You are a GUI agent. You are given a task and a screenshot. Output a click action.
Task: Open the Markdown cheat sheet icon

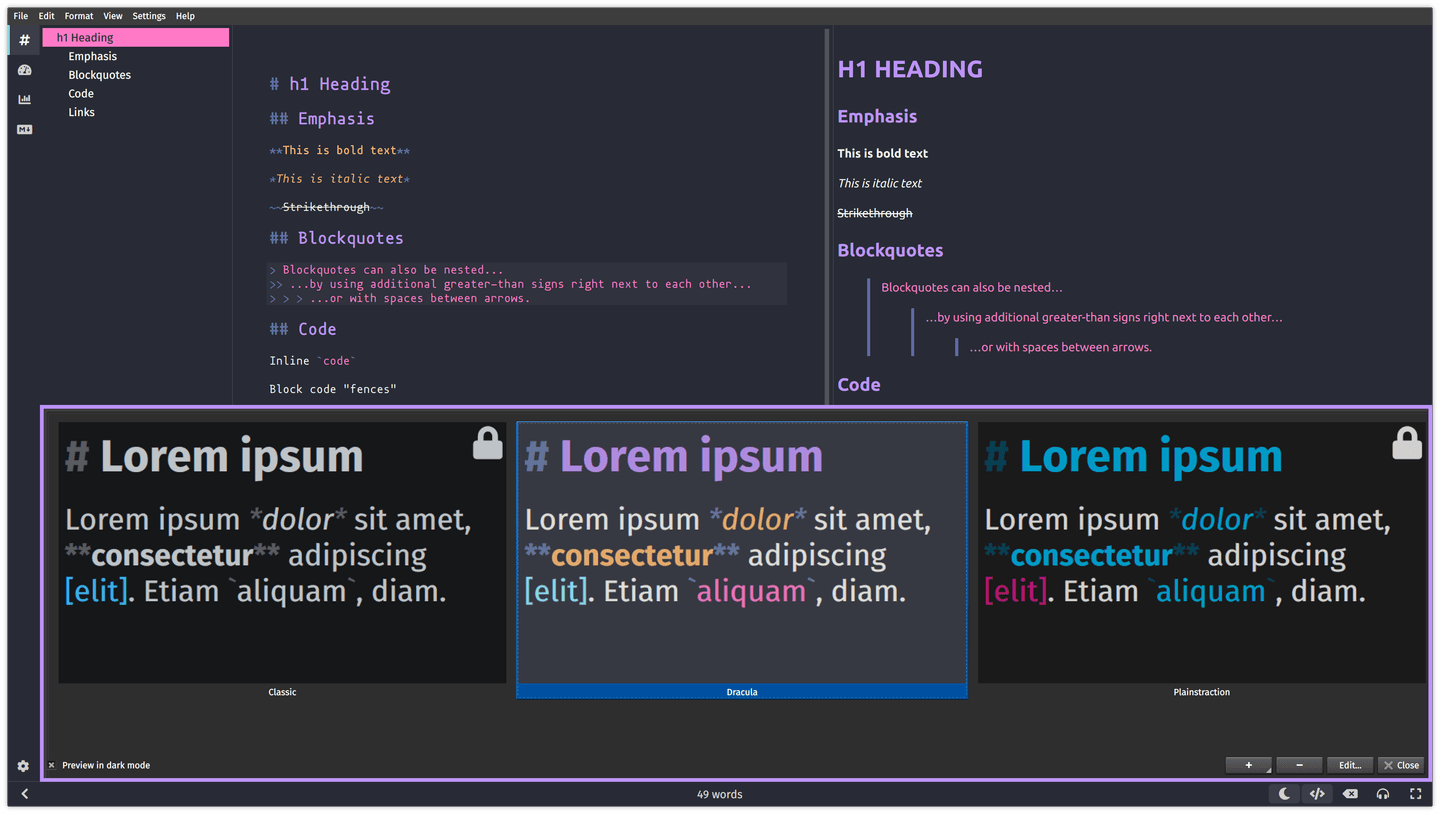point(24,129)
